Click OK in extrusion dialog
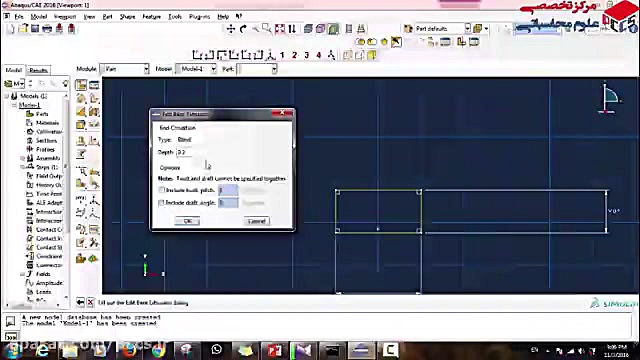Image resolution: width=640 pixels, height=360 pixels. coord(187,221)
